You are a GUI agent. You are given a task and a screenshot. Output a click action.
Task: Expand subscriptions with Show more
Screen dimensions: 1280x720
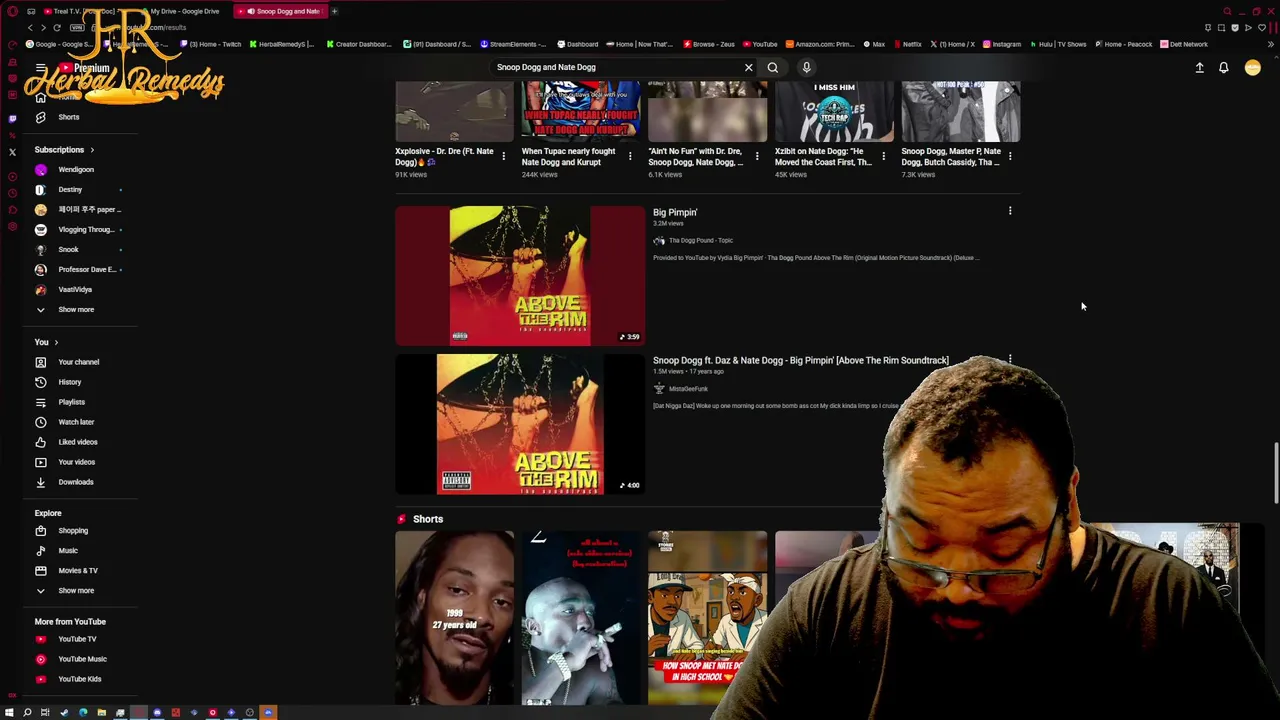point(76,310)
